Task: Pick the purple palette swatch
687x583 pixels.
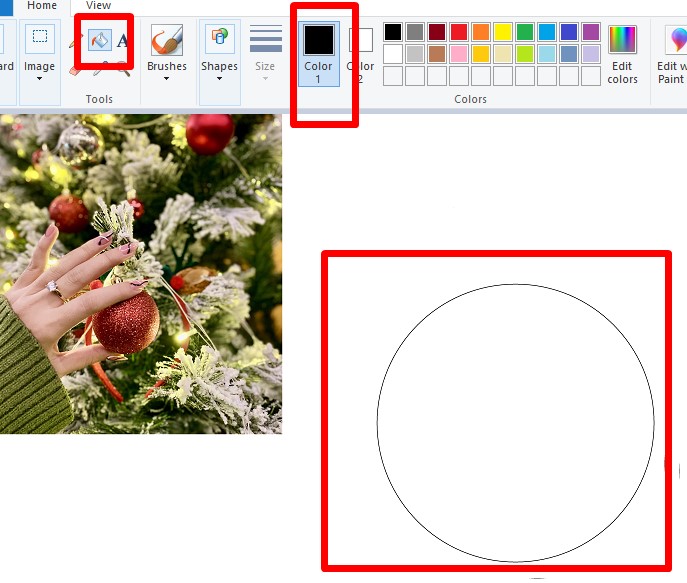Action: (x=591, y=32)
